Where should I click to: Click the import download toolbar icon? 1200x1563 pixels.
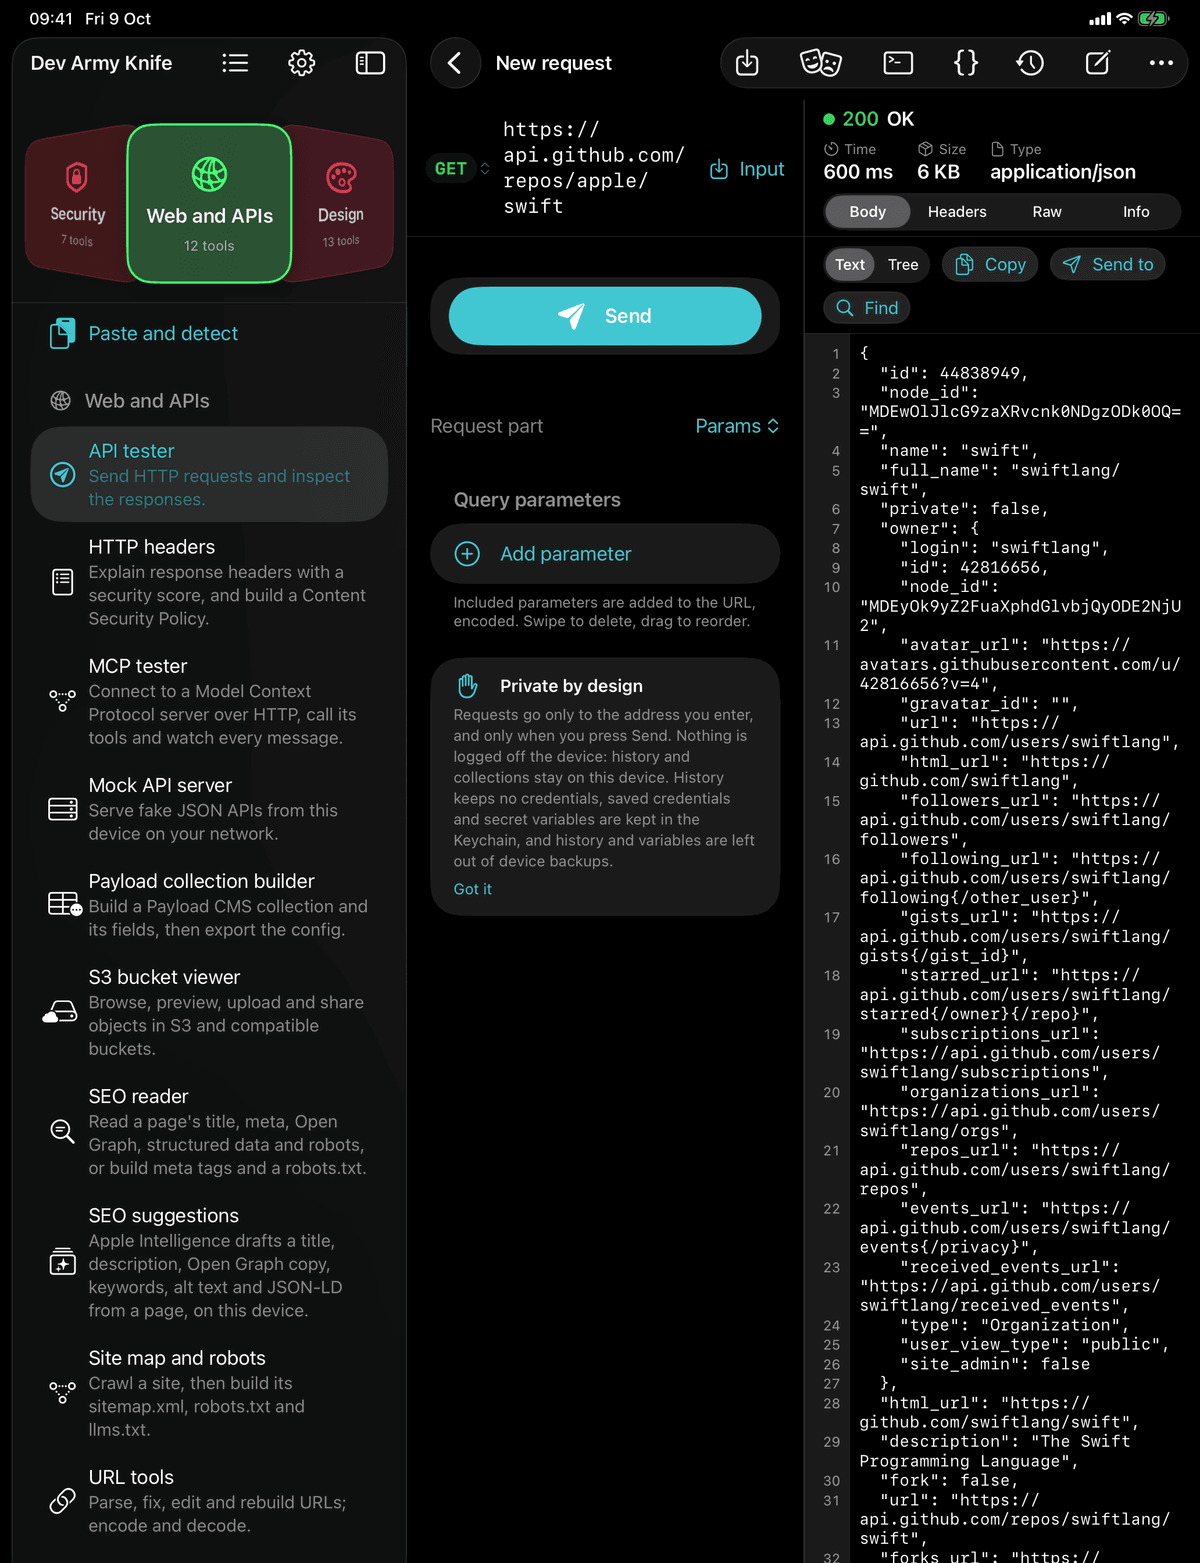tap(747, 63)
